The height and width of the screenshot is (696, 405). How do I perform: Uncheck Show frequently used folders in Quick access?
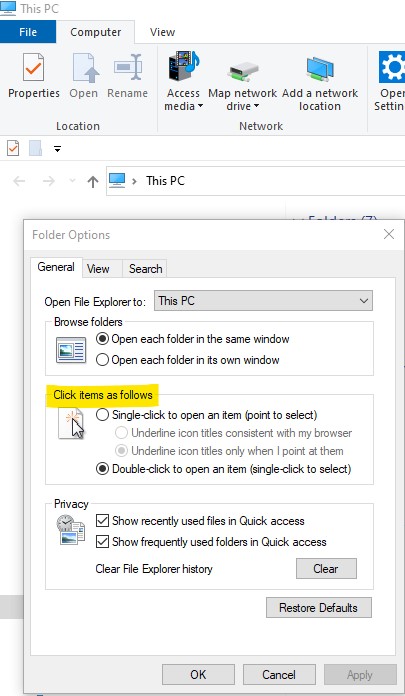(x=103, y=542)
